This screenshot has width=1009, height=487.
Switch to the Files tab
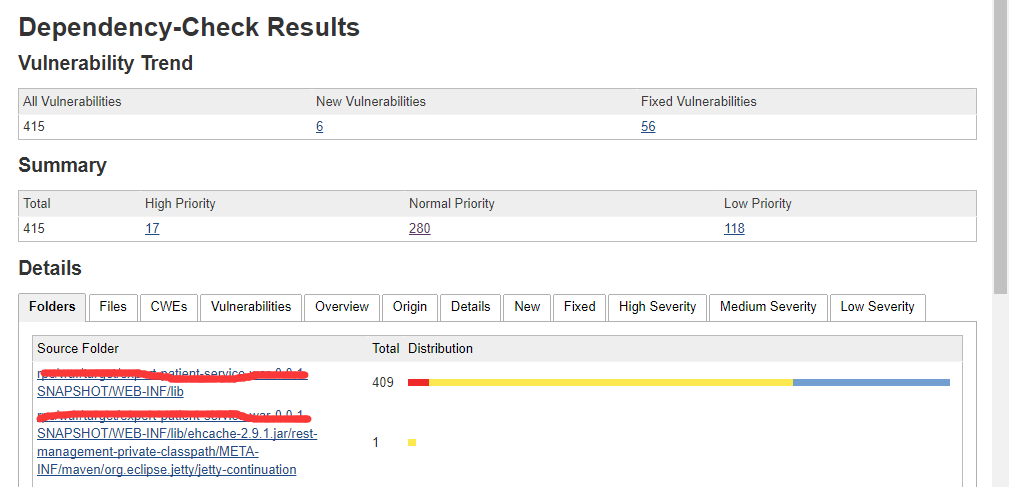113,307
